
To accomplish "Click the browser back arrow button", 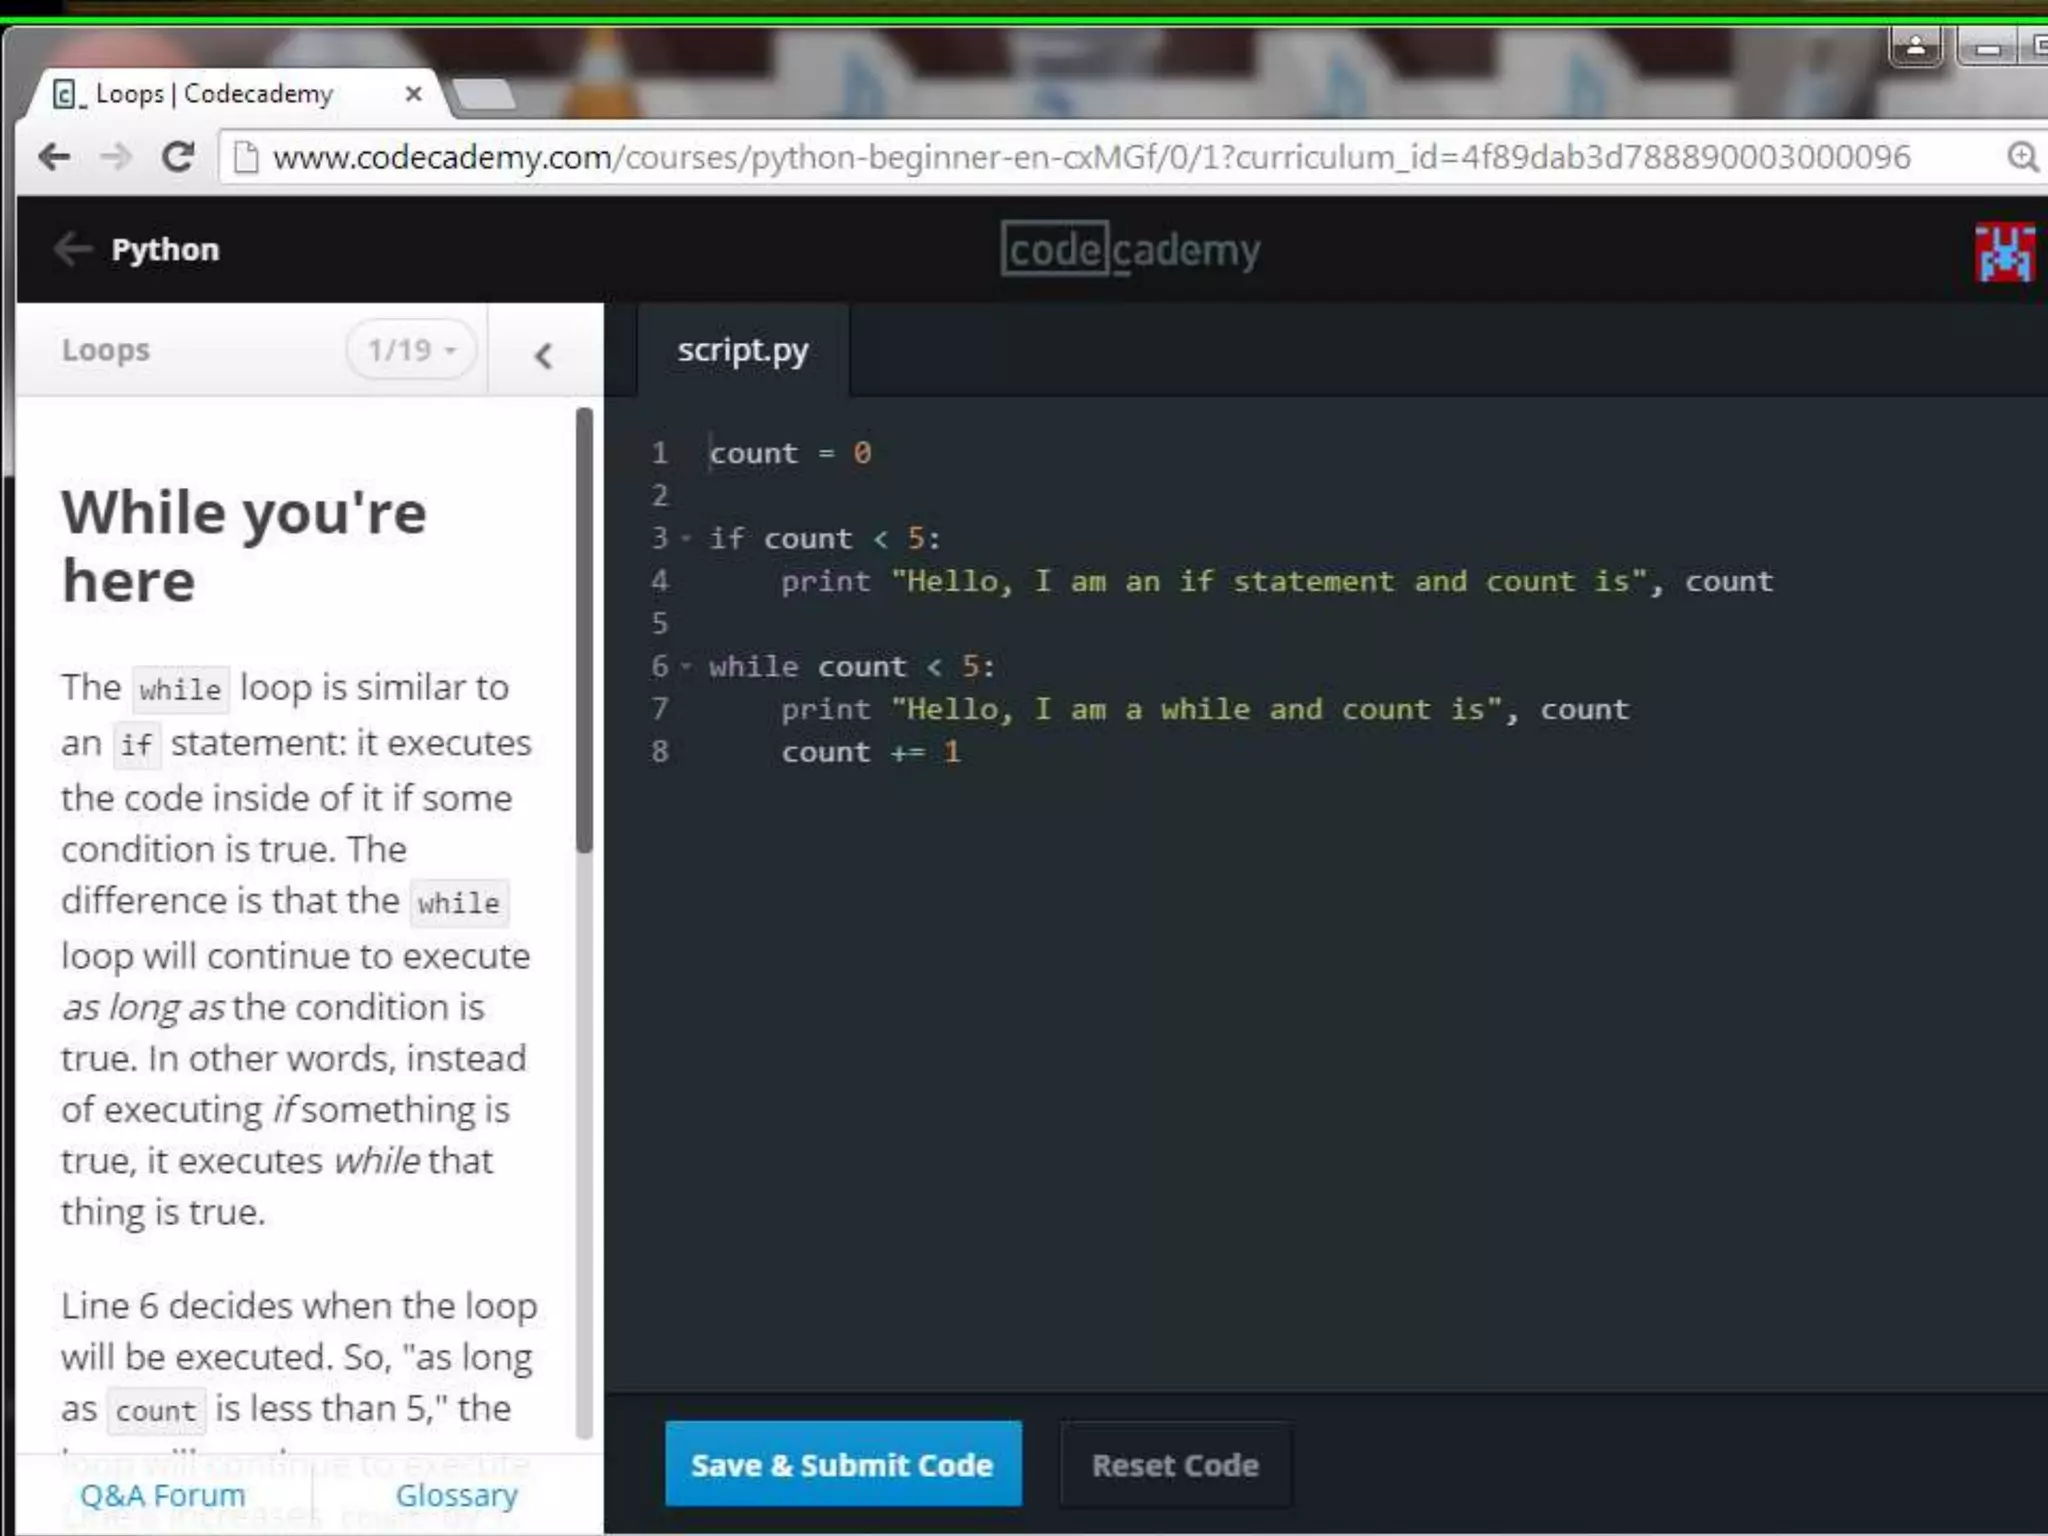I will (54, 157).
